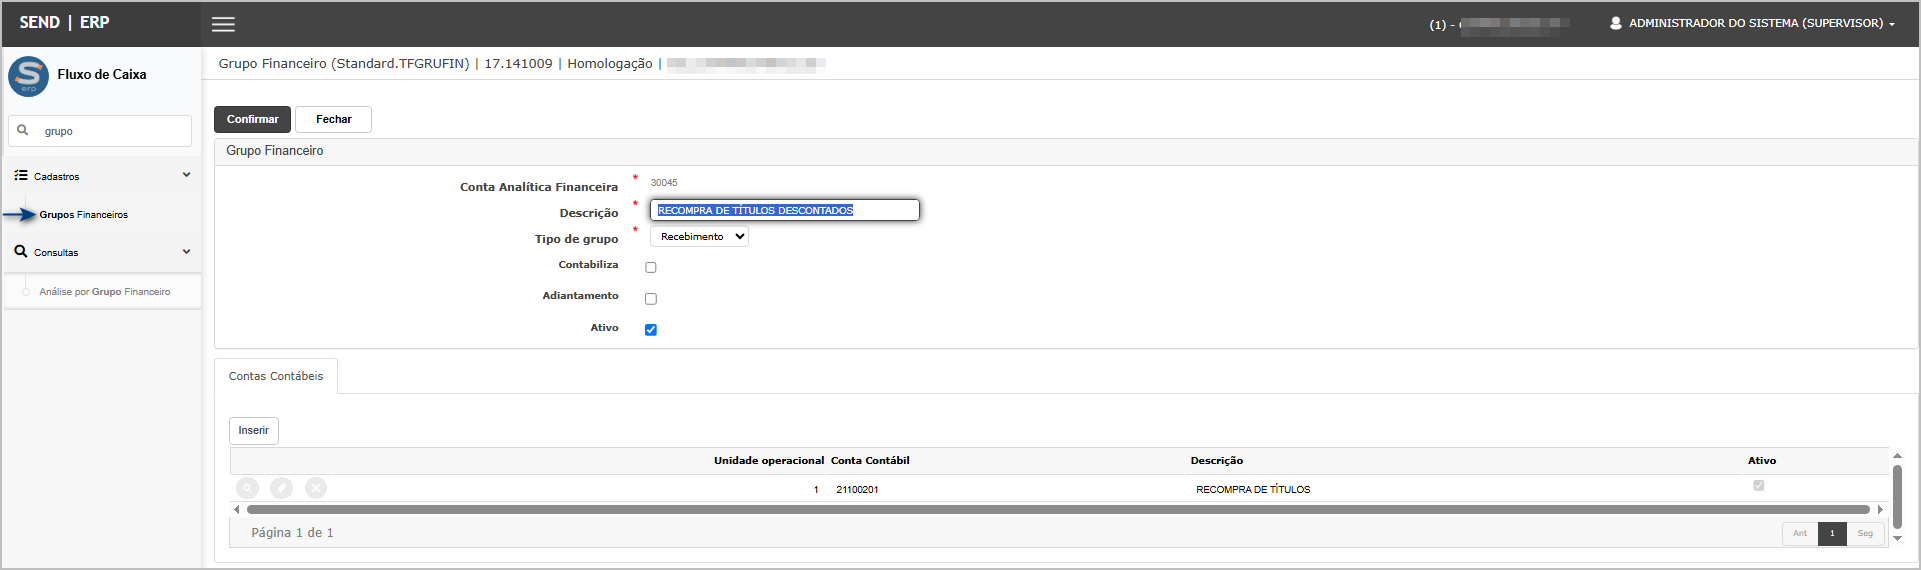Click the 21100201 account cell
This screenshot has height=570, width=1921.
857,489
